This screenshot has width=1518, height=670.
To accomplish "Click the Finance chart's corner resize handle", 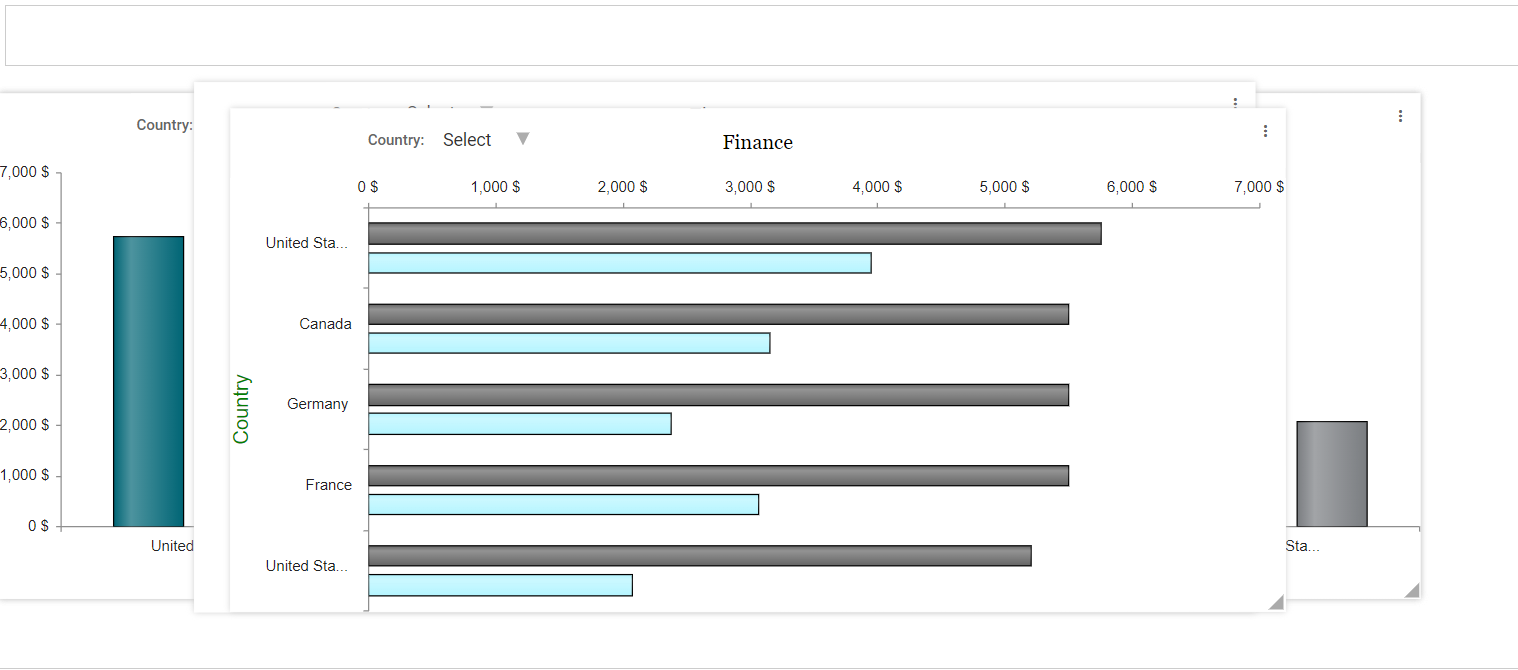I will click(x=1275, y=601).
